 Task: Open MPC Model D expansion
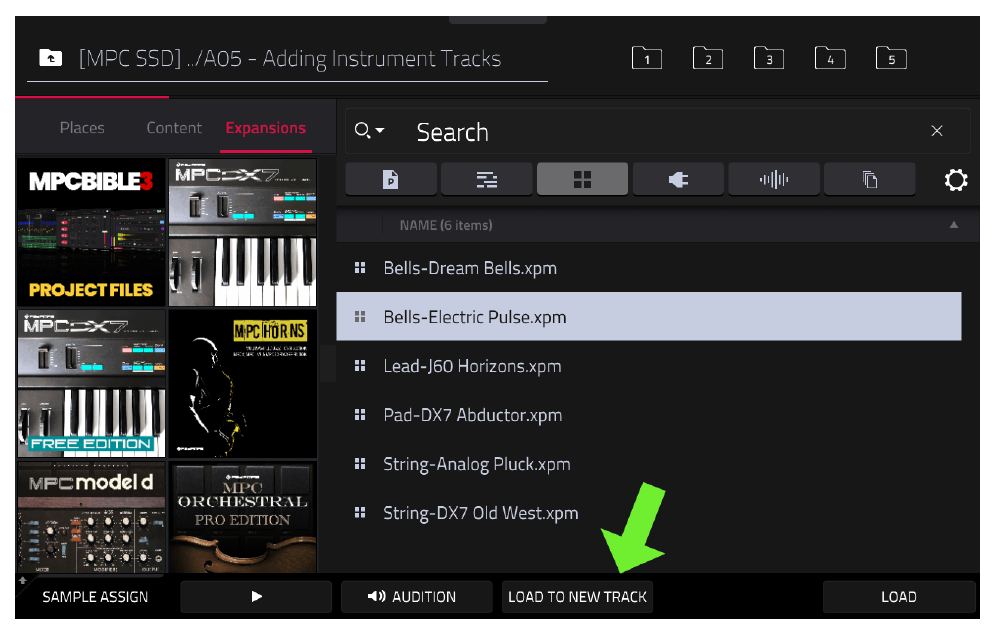pos(91,517)
